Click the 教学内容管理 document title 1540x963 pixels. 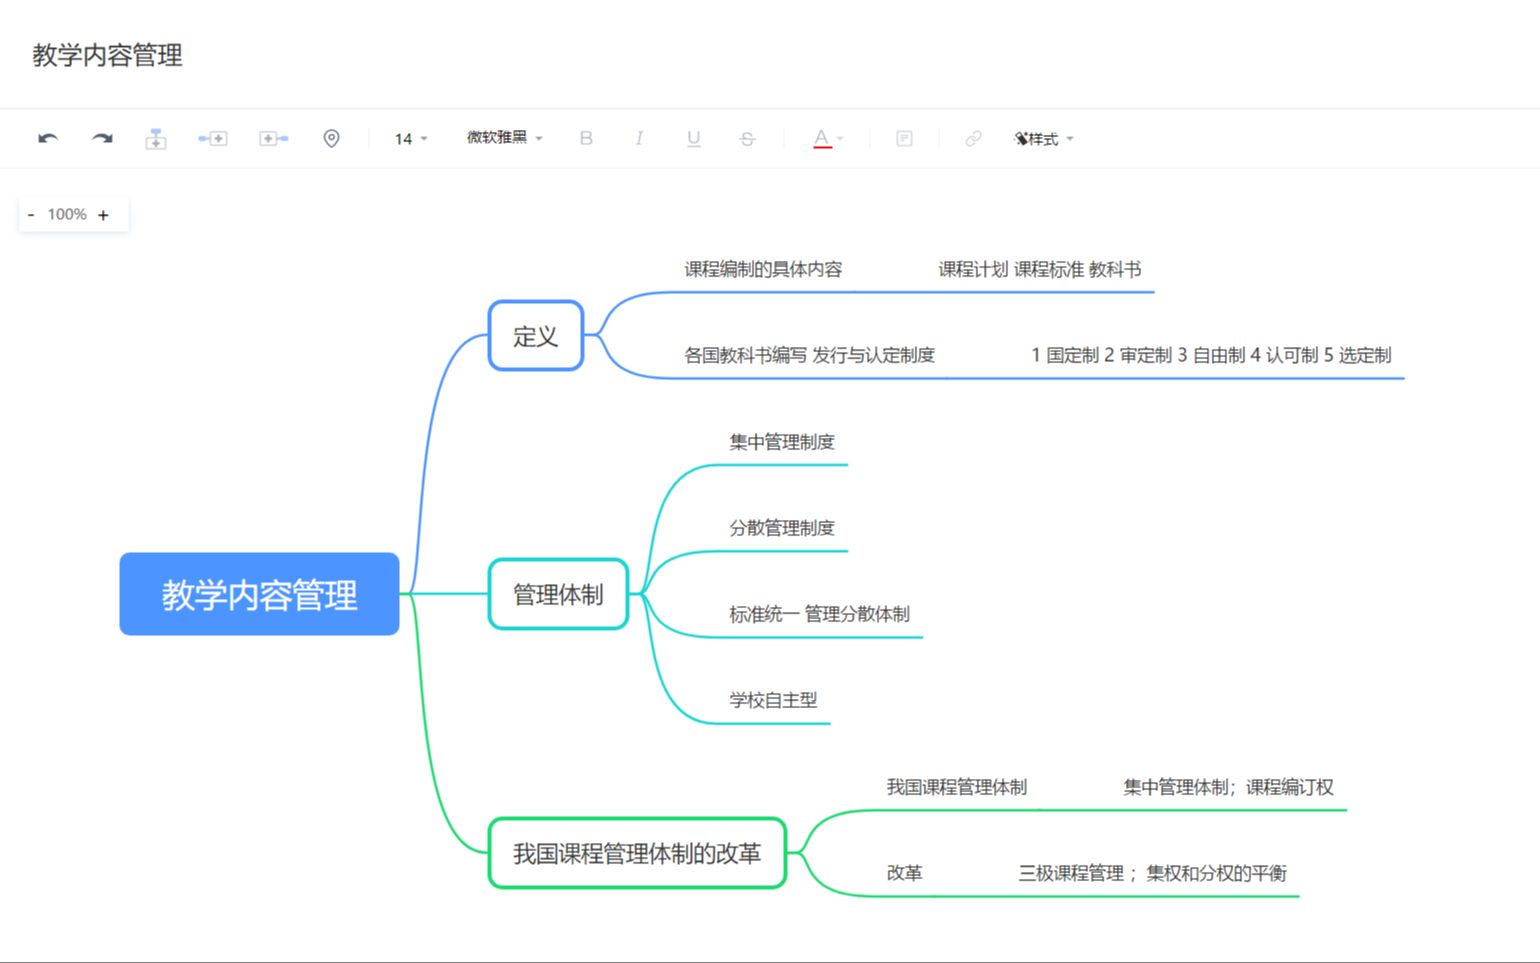coord(107,55)
